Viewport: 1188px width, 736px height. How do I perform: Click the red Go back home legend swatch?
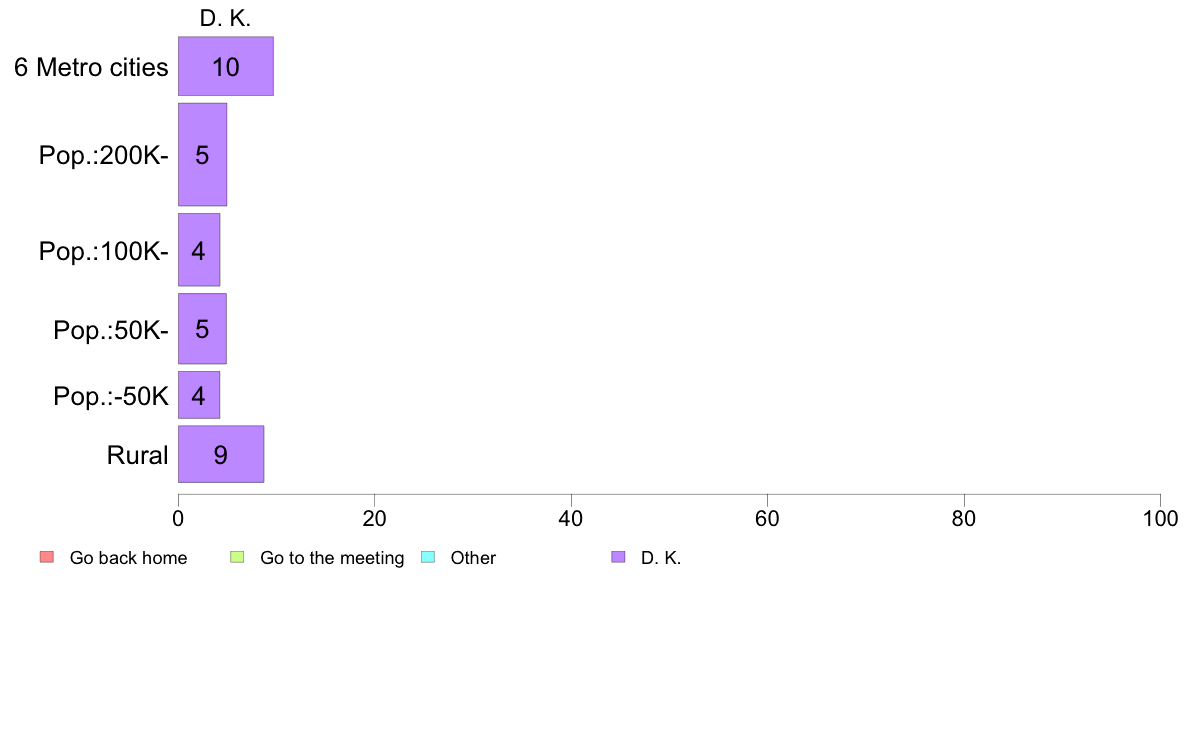pos(46,557)
